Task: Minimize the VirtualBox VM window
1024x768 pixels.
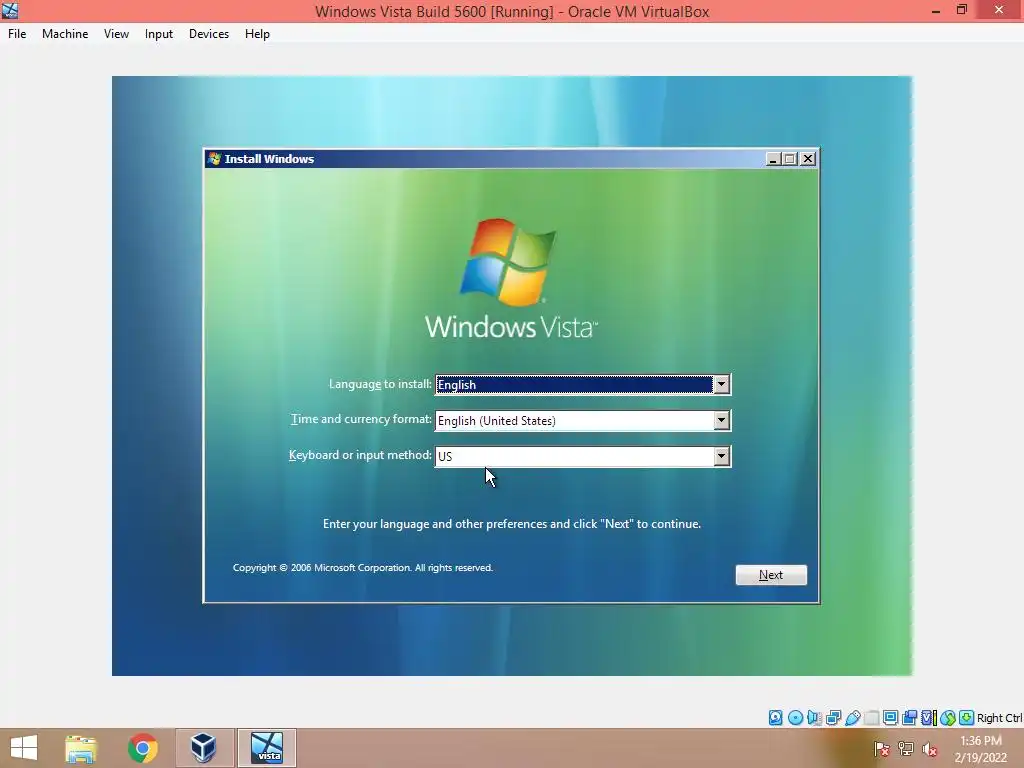Action: click(x=935, y=10)
